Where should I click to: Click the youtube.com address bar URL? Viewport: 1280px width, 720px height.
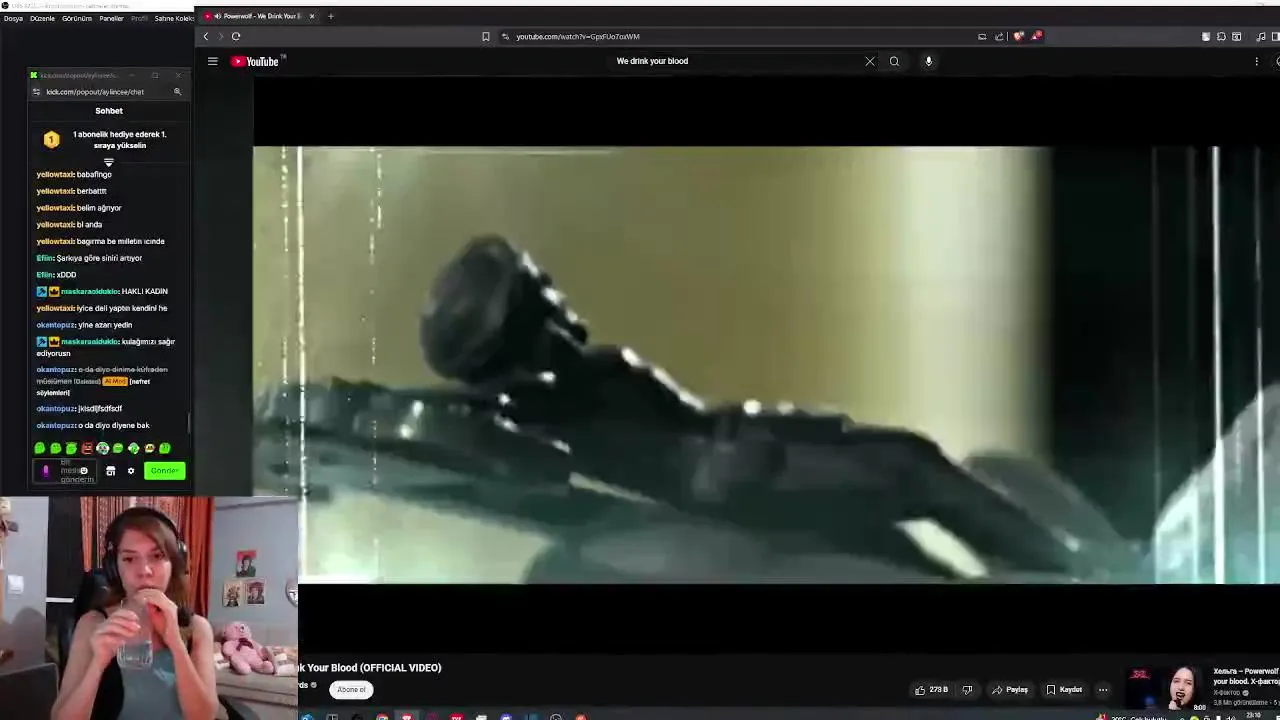tap(578, 37)
